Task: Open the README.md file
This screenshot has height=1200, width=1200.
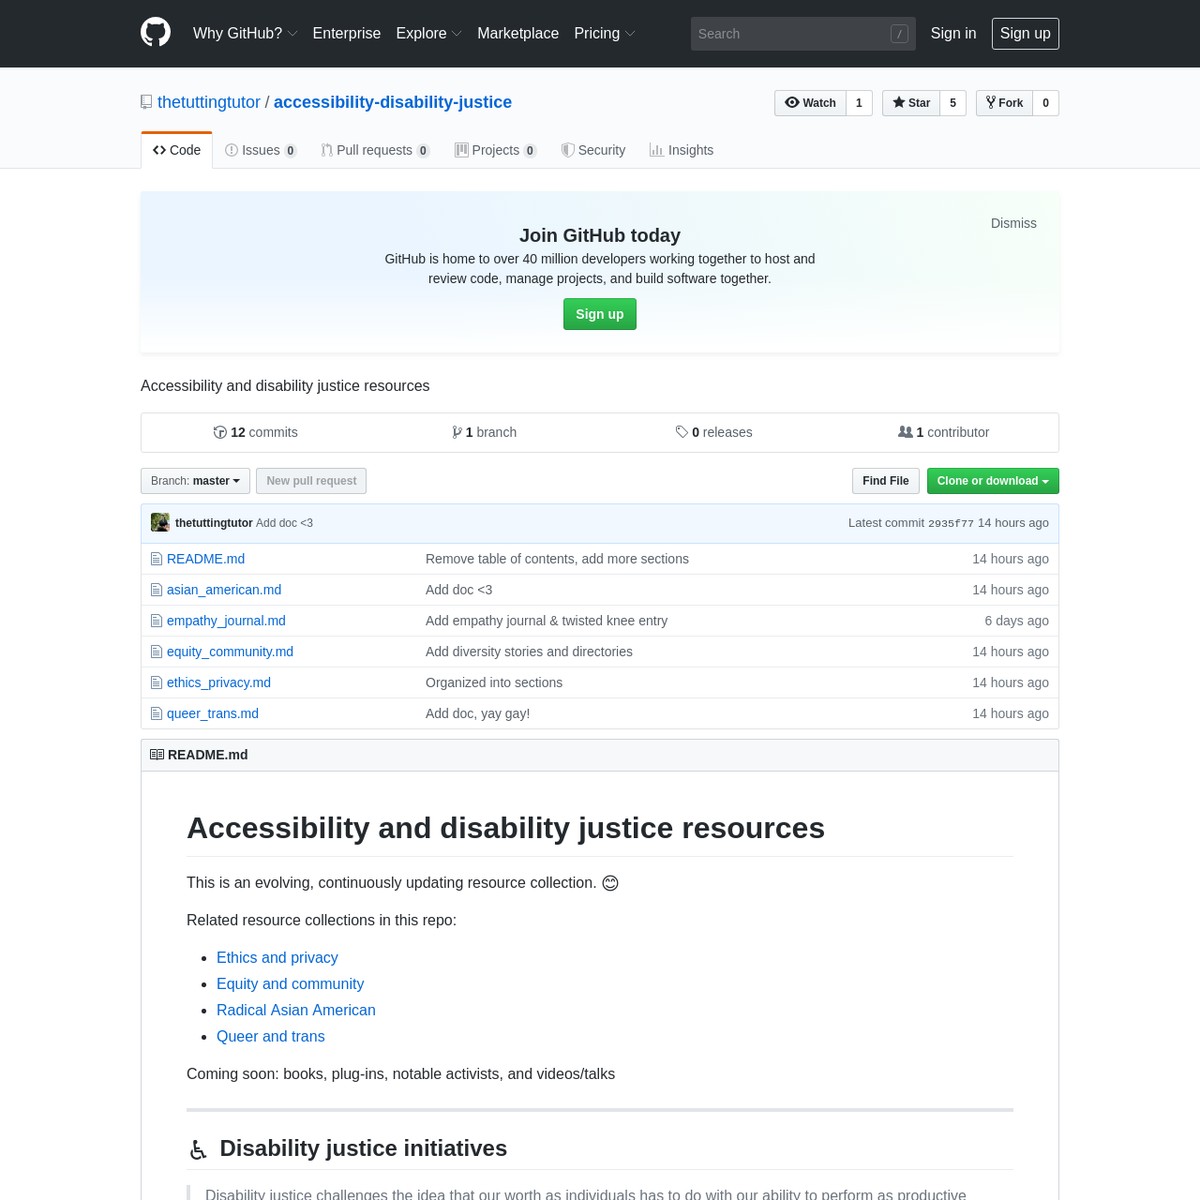Action: [x=206, y=559]
